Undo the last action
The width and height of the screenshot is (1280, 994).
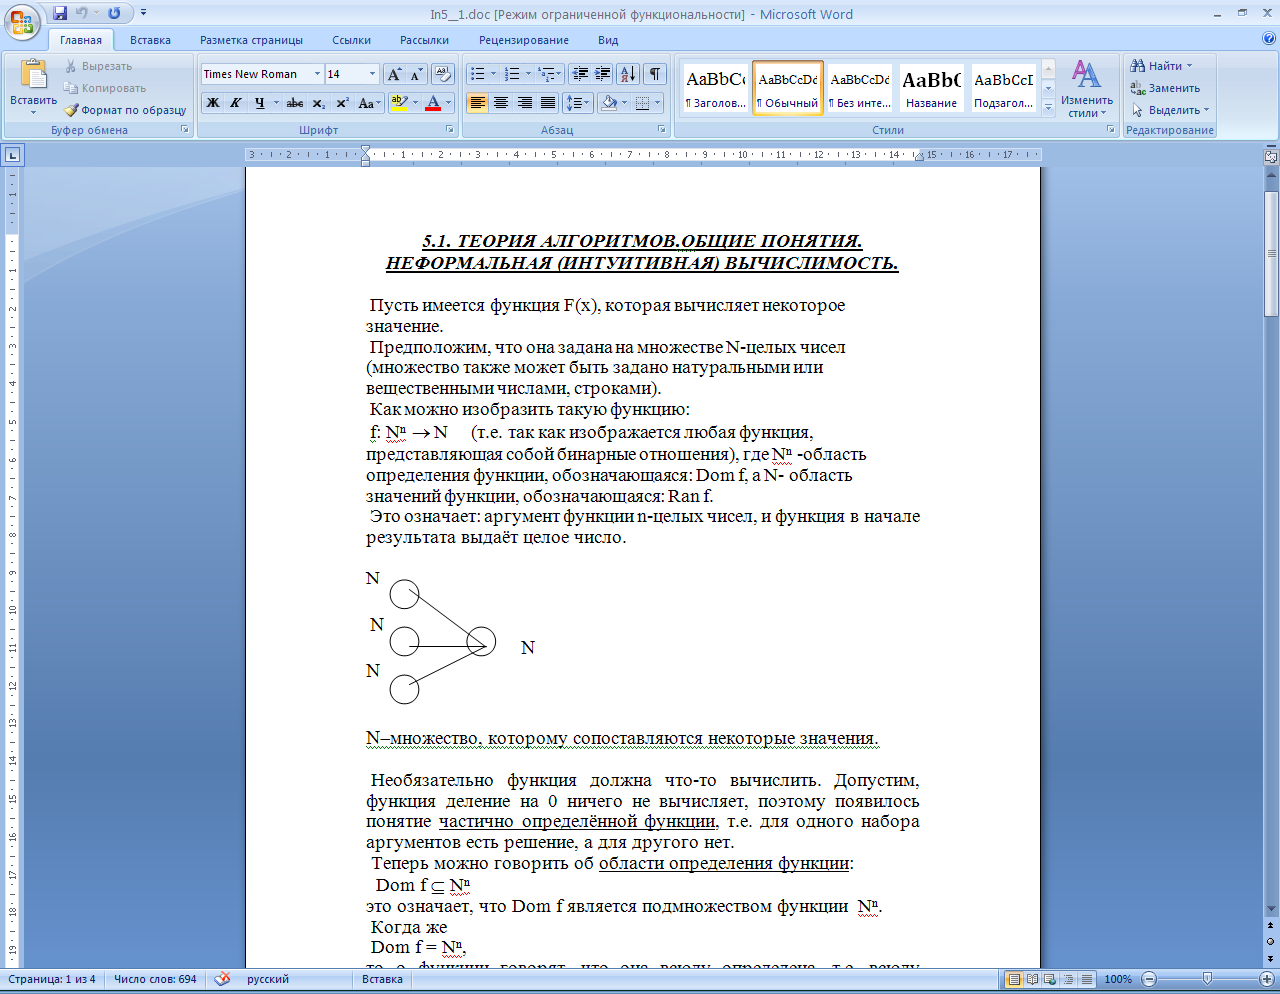coord(82,14)
